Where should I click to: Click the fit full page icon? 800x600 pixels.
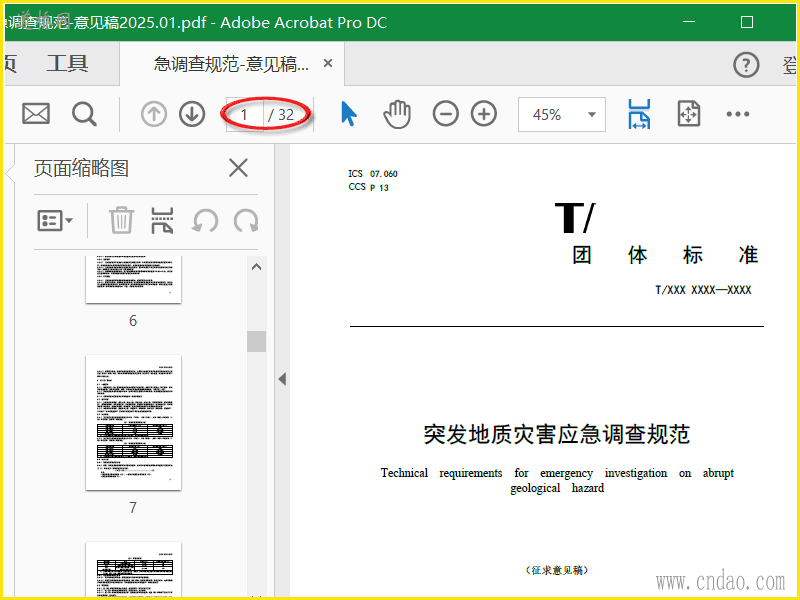click(x=689, y=114)
